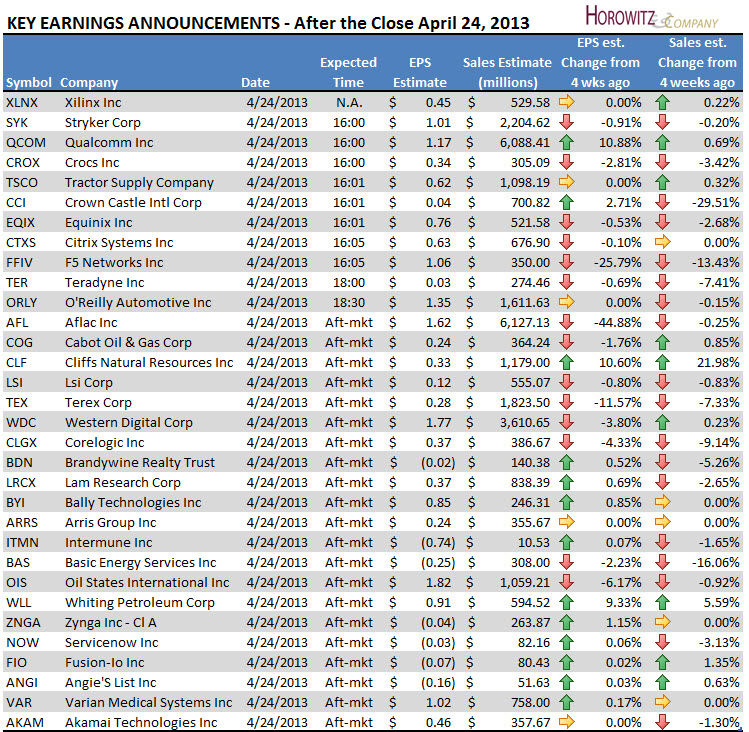
Task: Select Corelogic Inc company name
Action: (104, 443)
